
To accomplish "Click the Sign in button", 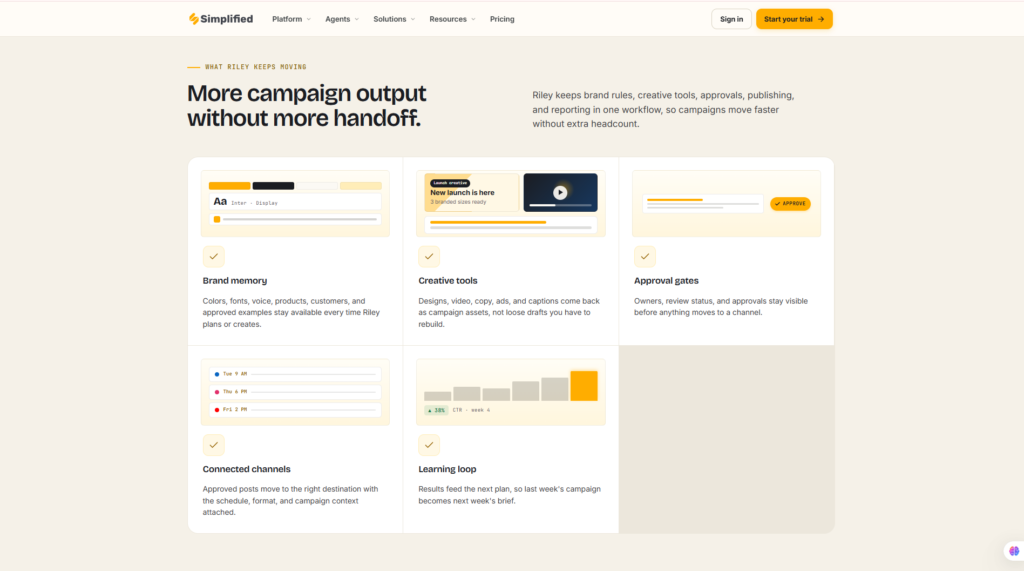I will pyautogui.click(x=731, y=19).
